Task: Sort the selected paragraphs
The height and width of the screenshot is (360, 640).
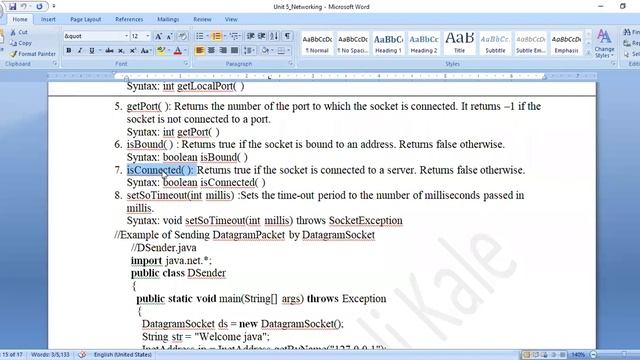Action: (x=274, y=36)
